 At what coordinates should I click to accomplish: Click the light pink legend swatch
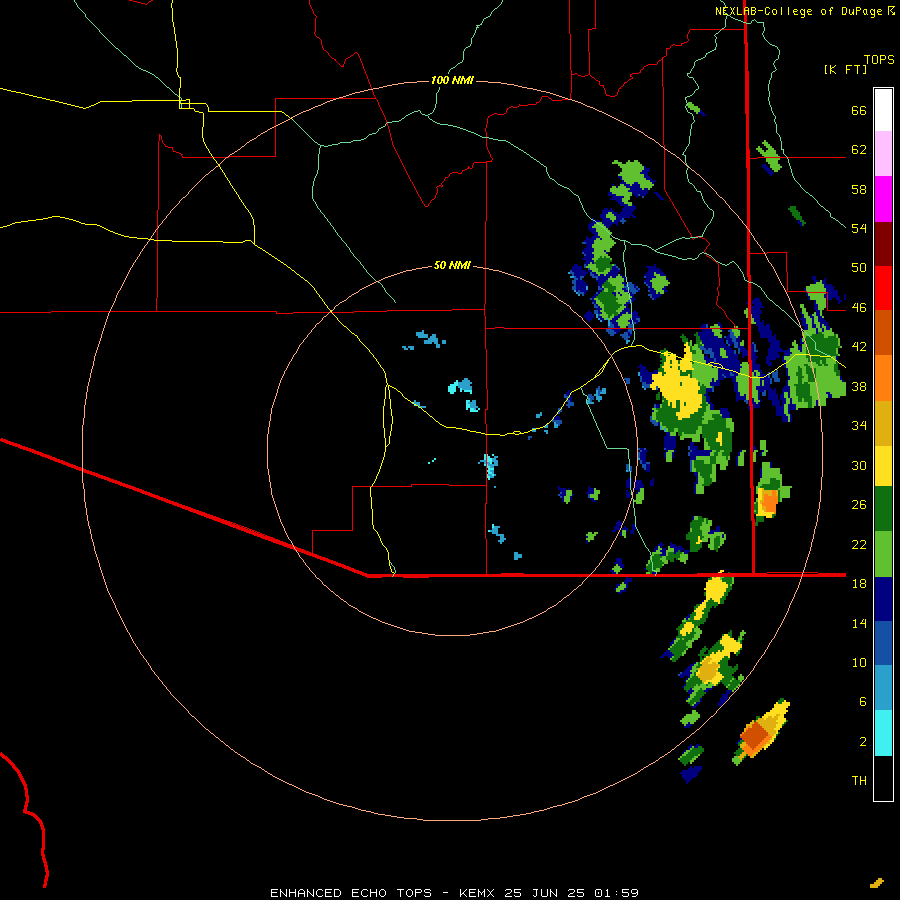tap(883, 153)
